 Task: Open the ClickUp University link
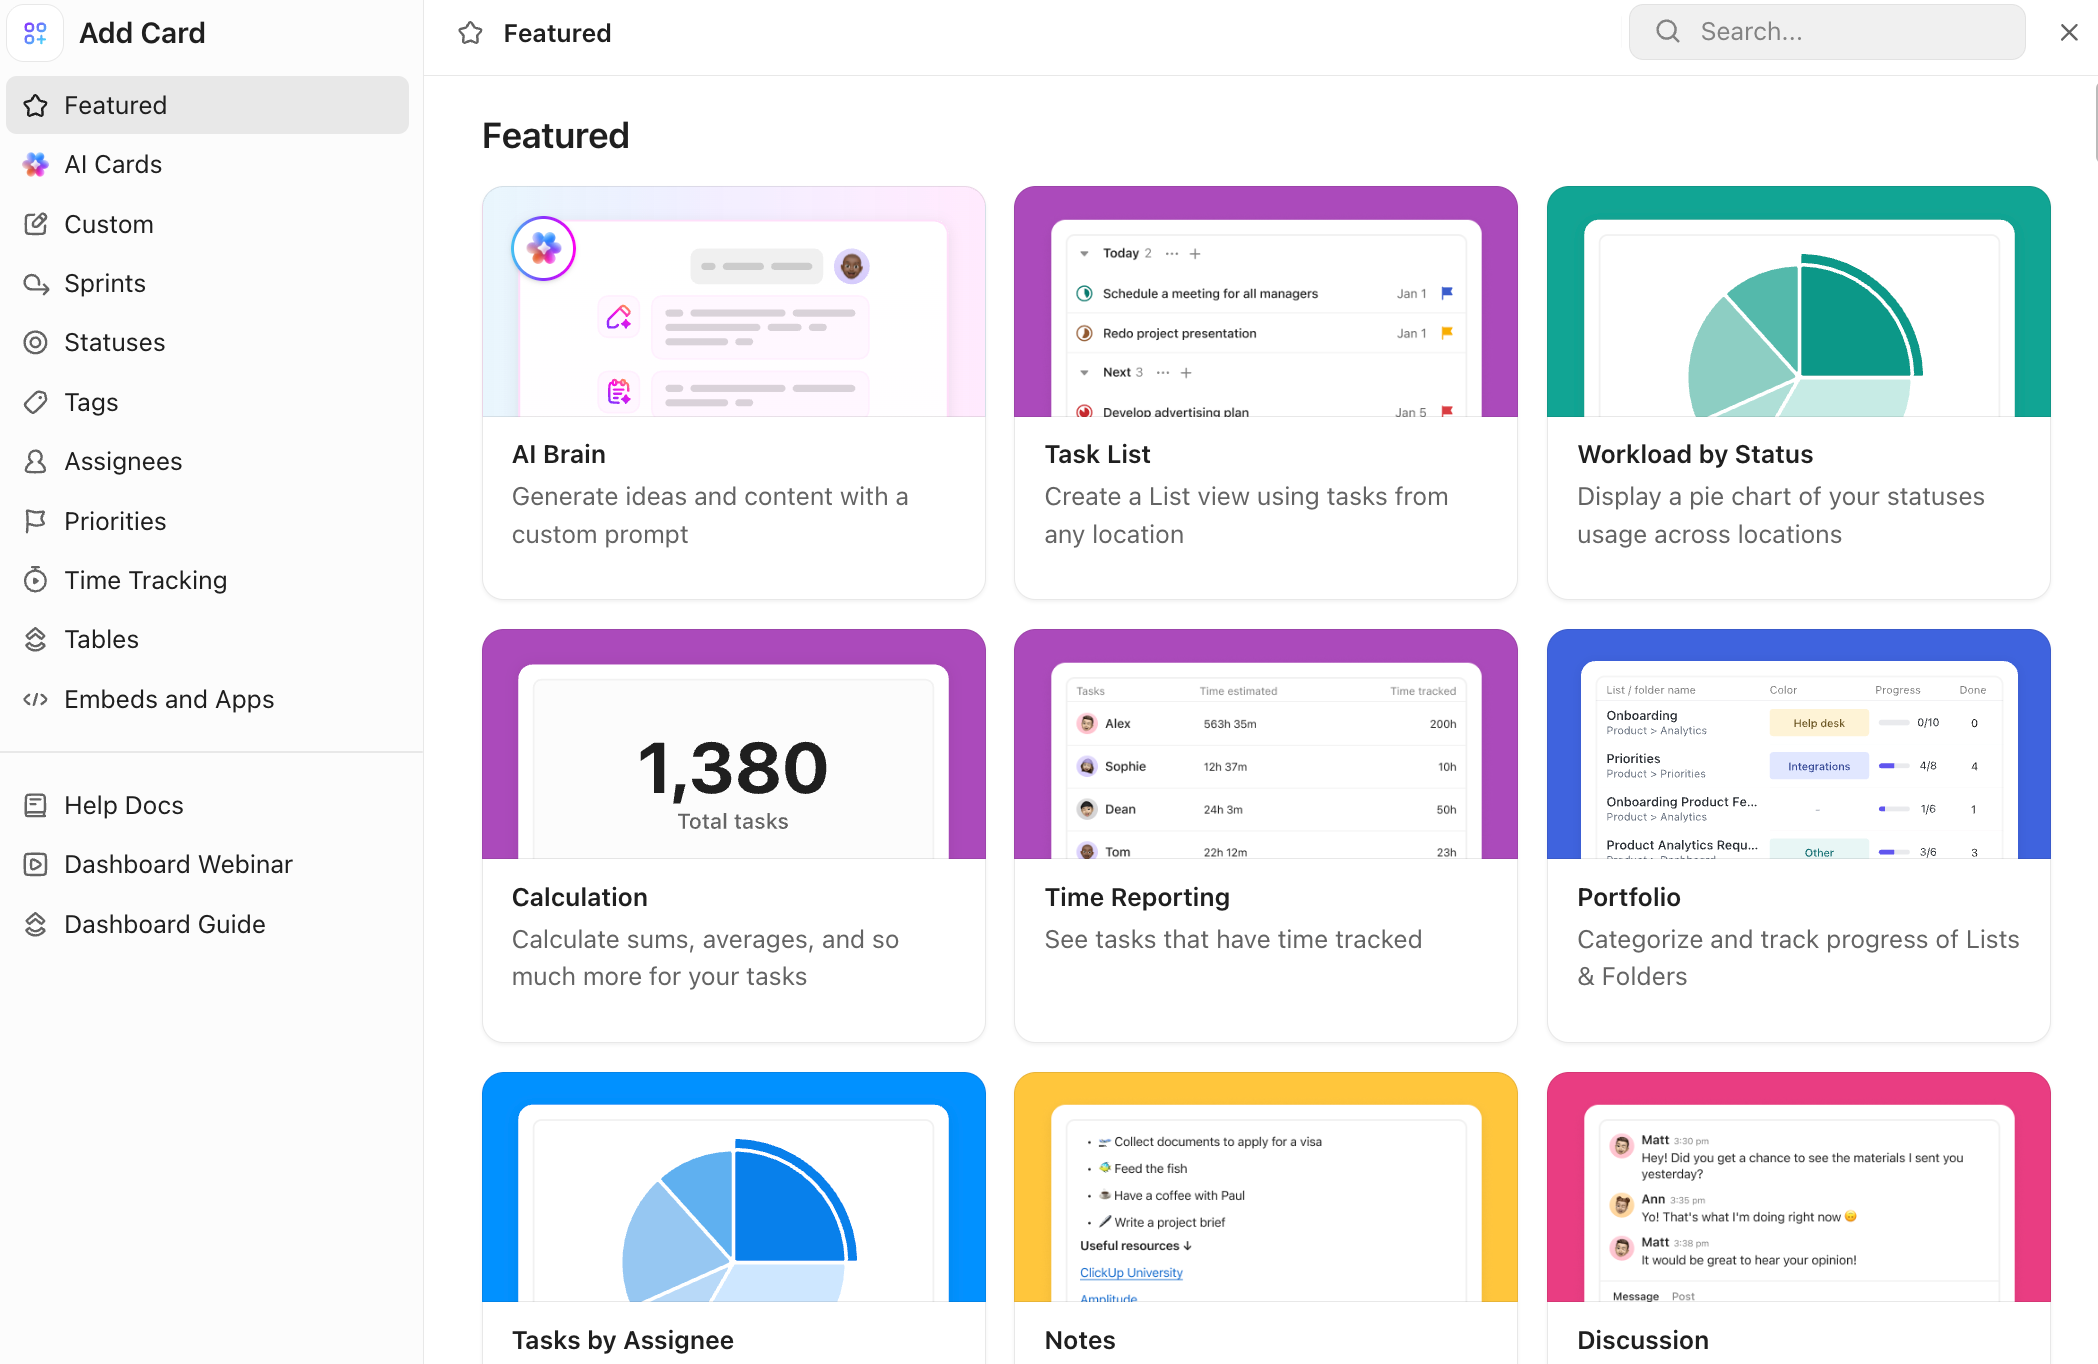(1131, 1272)
